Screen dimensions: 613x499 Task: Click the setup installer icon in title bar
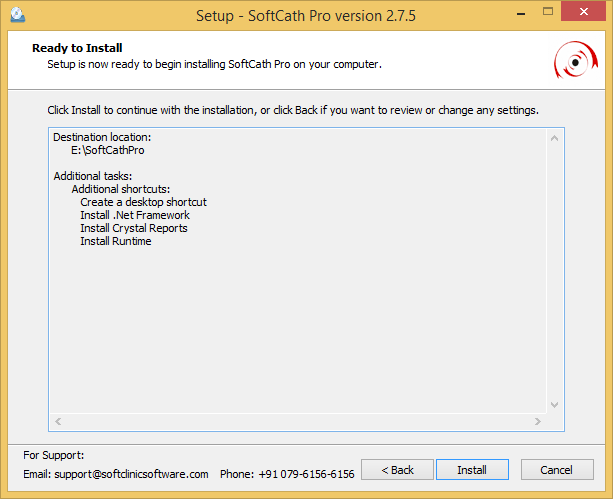tap(17, 16)
